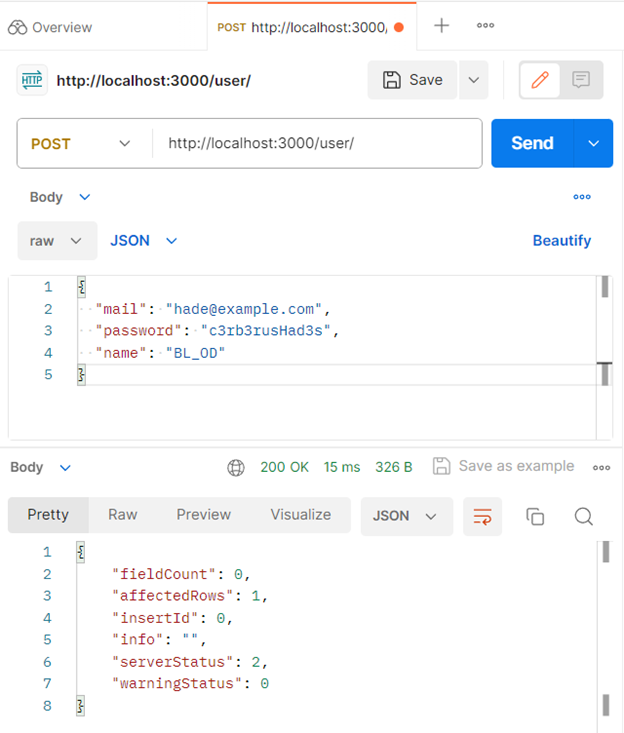Screen dimensions: 624x733
Task: Expand the Save options dropdown arrow
Action: coord(473,80)
